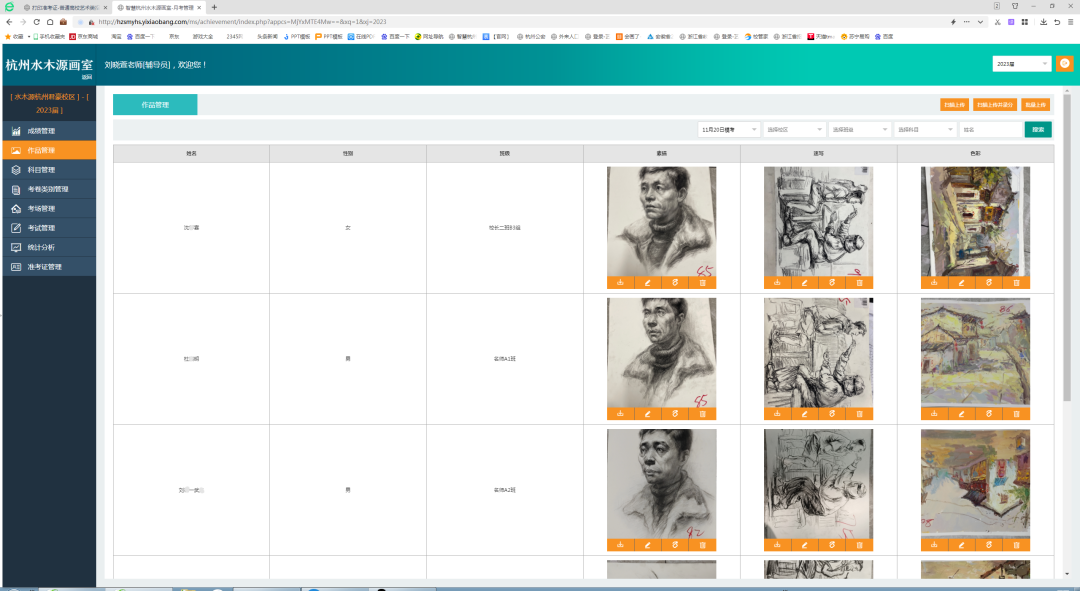The height and width of the screenshot is (591, 1080).
Task: Edit the second row 速写 drawing
Action: tap(805, 414)
